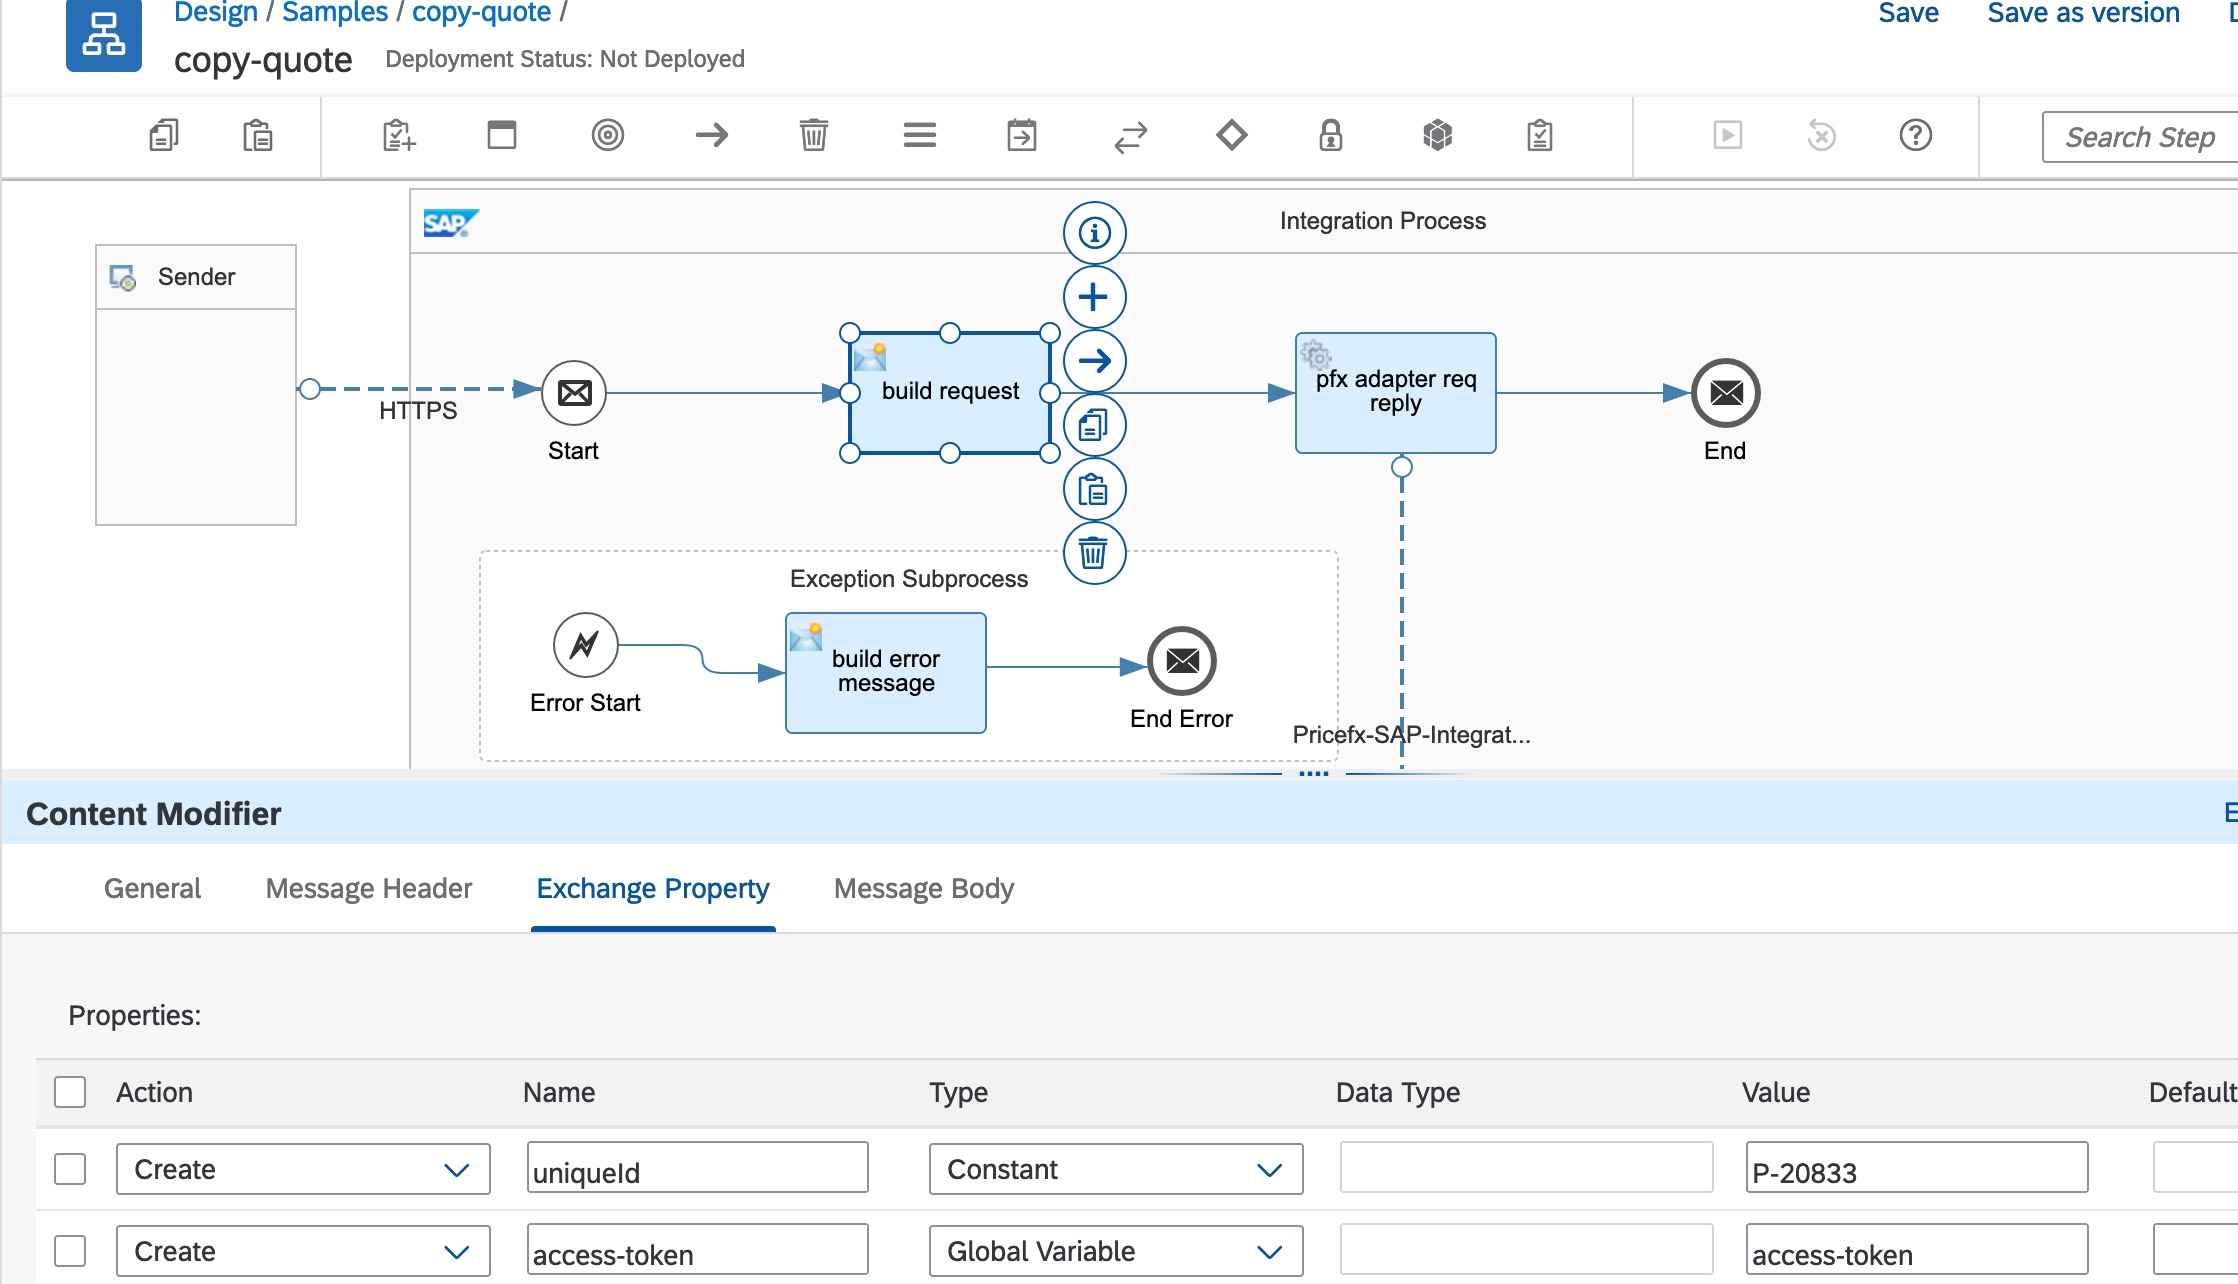Switch to the Message Header tab

tap(368, 888)
